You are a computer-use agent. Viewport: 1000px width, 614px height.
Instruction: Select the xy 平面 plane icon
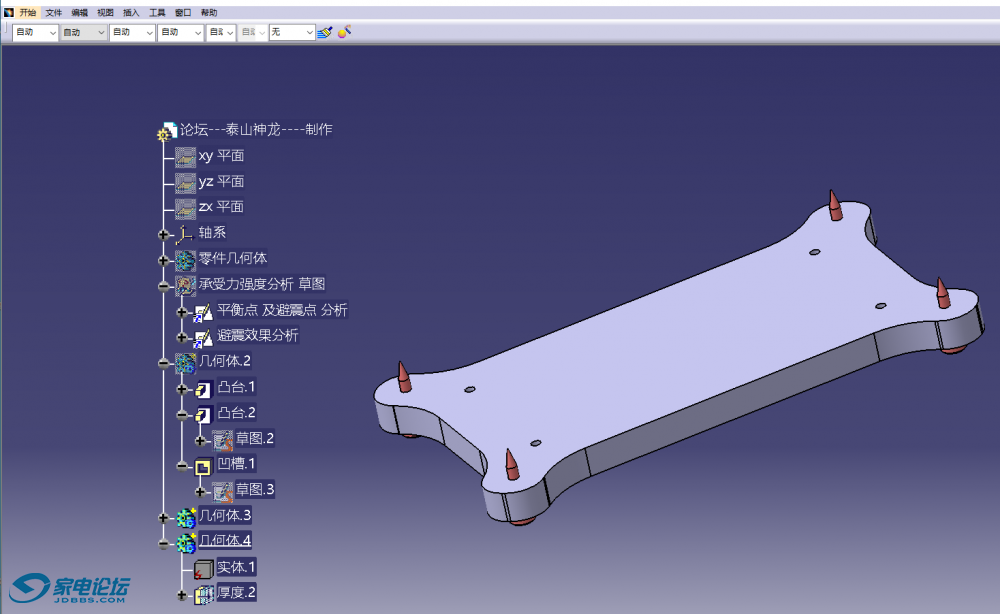click(x=185, y=156)
